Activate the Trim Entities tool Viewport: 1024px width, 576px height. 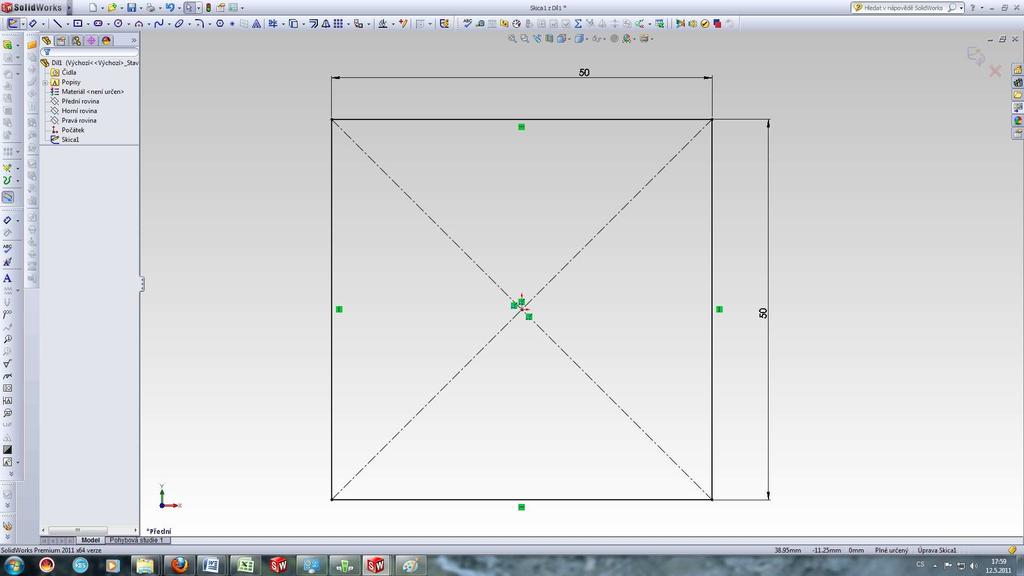tap(272, 24)
